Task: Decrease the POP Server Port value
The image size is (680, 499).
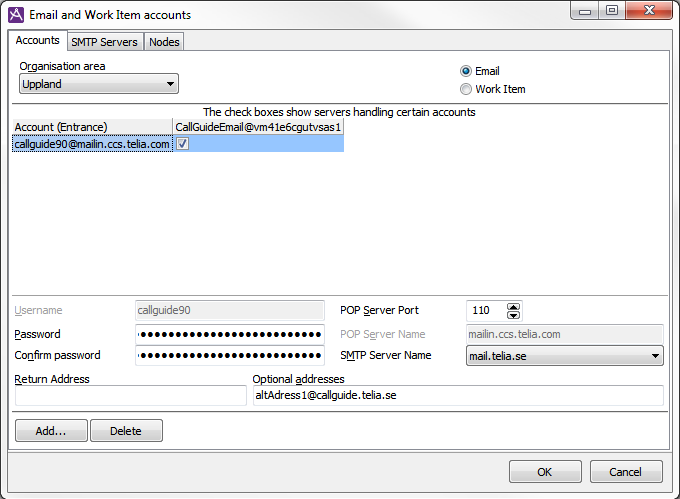Action: coord(514,315)
